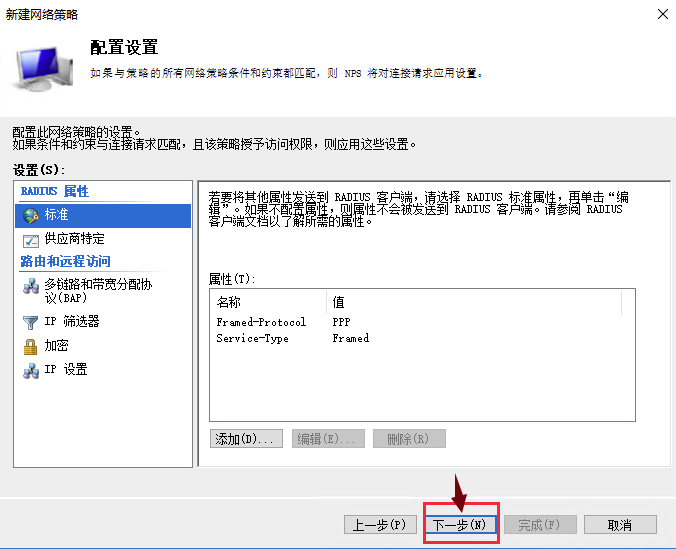This screenshot has width=676, height=549.
Task: Click the checkbox icon beside 供应商特定
Action: [30, 240]
